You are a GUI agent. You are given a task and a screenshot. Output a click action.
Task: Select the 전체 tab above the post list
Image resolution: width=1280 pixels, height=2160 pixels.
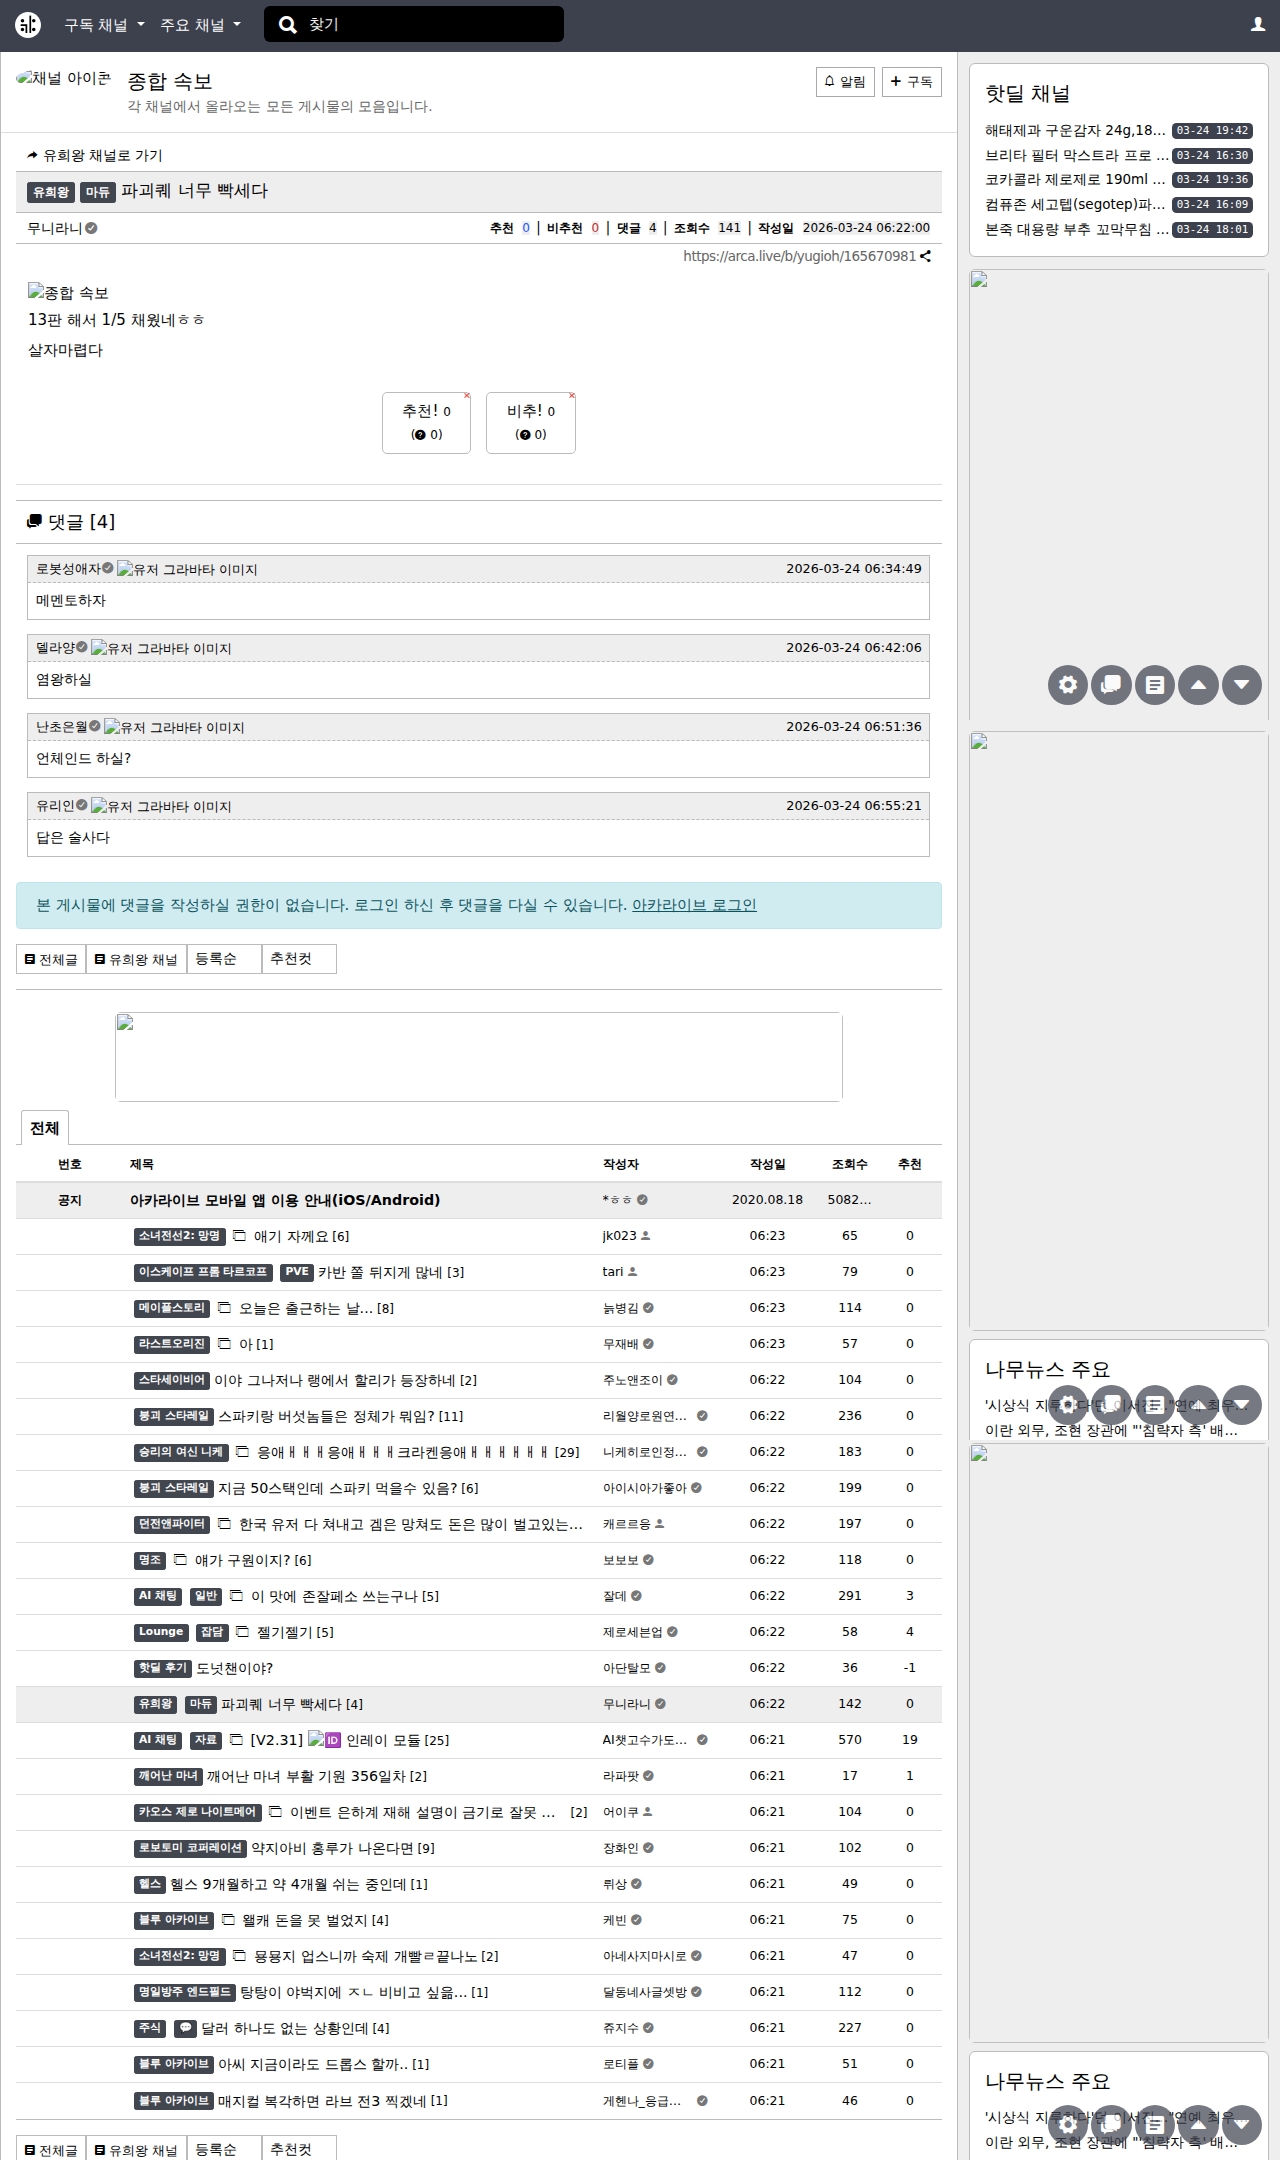44,1128
